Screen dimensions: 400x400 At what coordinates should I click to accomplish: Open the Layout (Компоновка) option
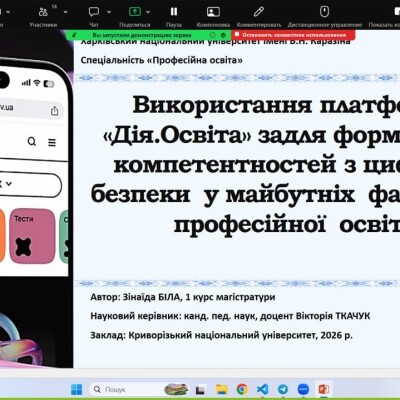pyautogui.click(x=213, y=16)
